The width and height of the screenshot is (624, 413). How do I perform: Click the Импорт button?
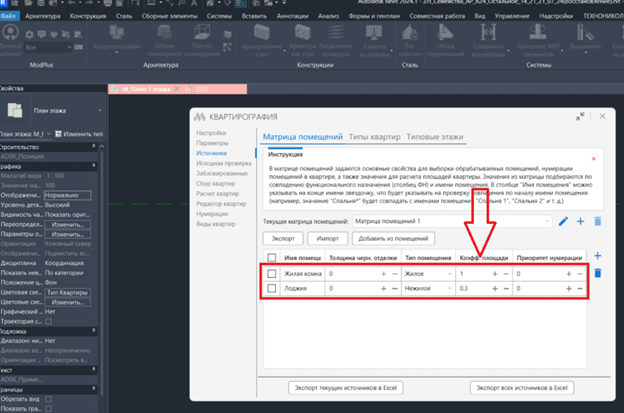coord(328,238)
